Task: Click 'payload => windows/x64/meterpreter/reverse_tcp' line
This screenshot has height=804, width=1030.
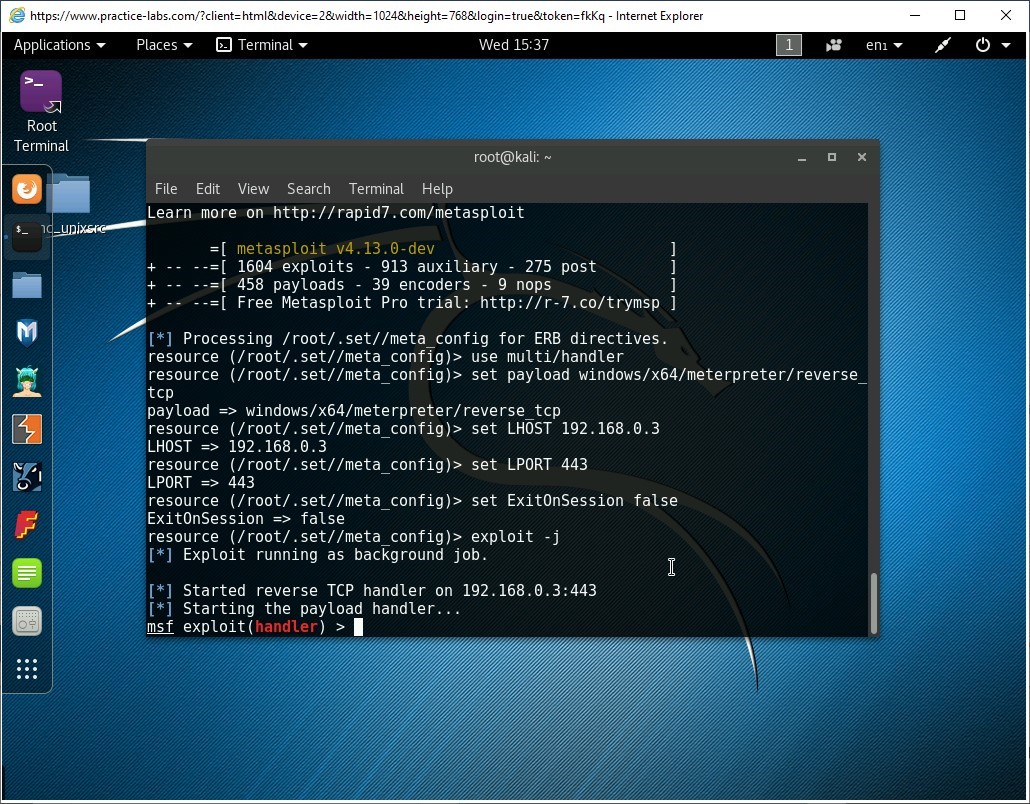Action: 354,411
